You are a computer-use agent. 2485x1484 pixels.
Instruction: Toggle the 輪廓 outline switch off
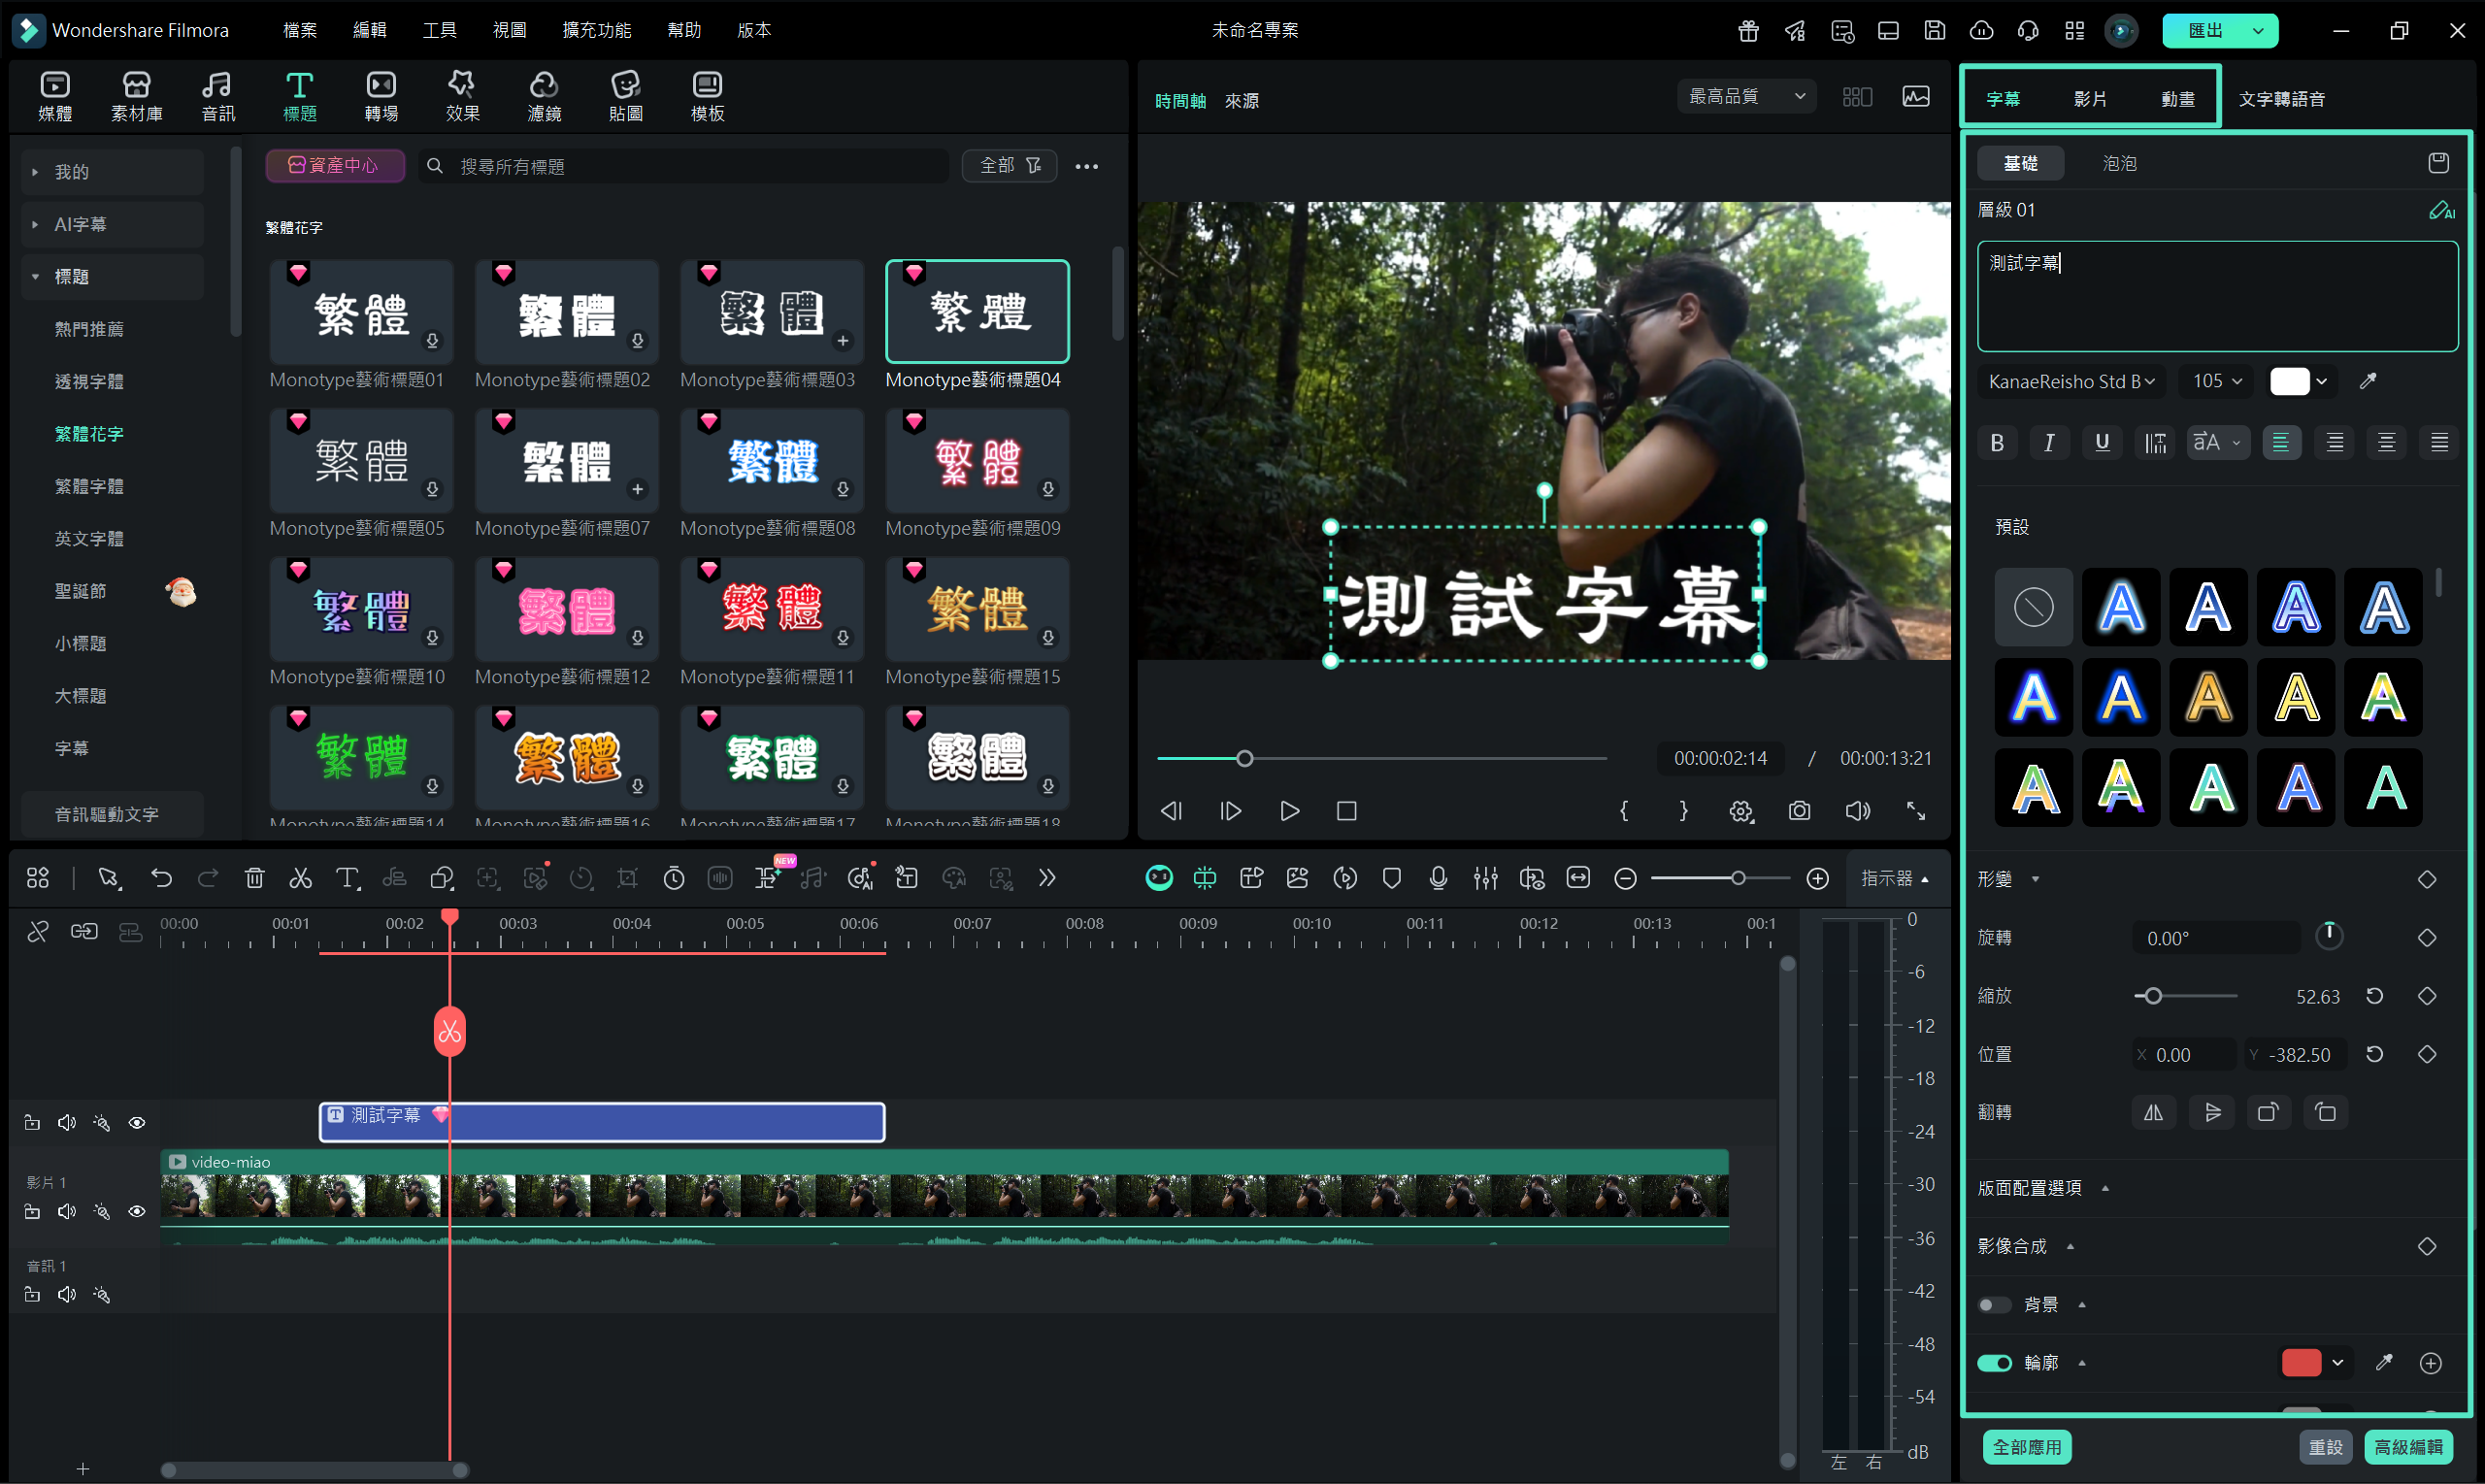[1995, 1363]
